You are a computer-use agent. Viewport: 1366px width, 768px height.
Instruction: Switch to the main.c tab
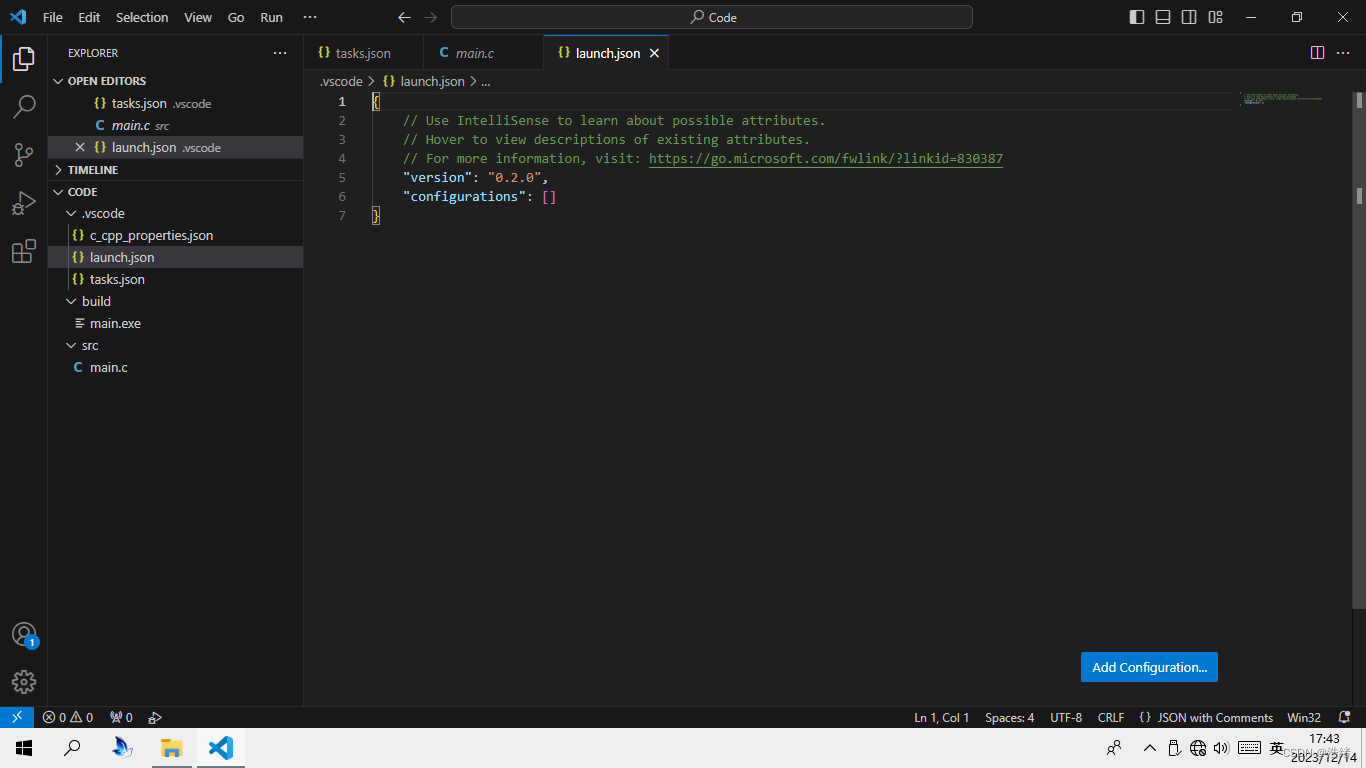tap(474, 53)
